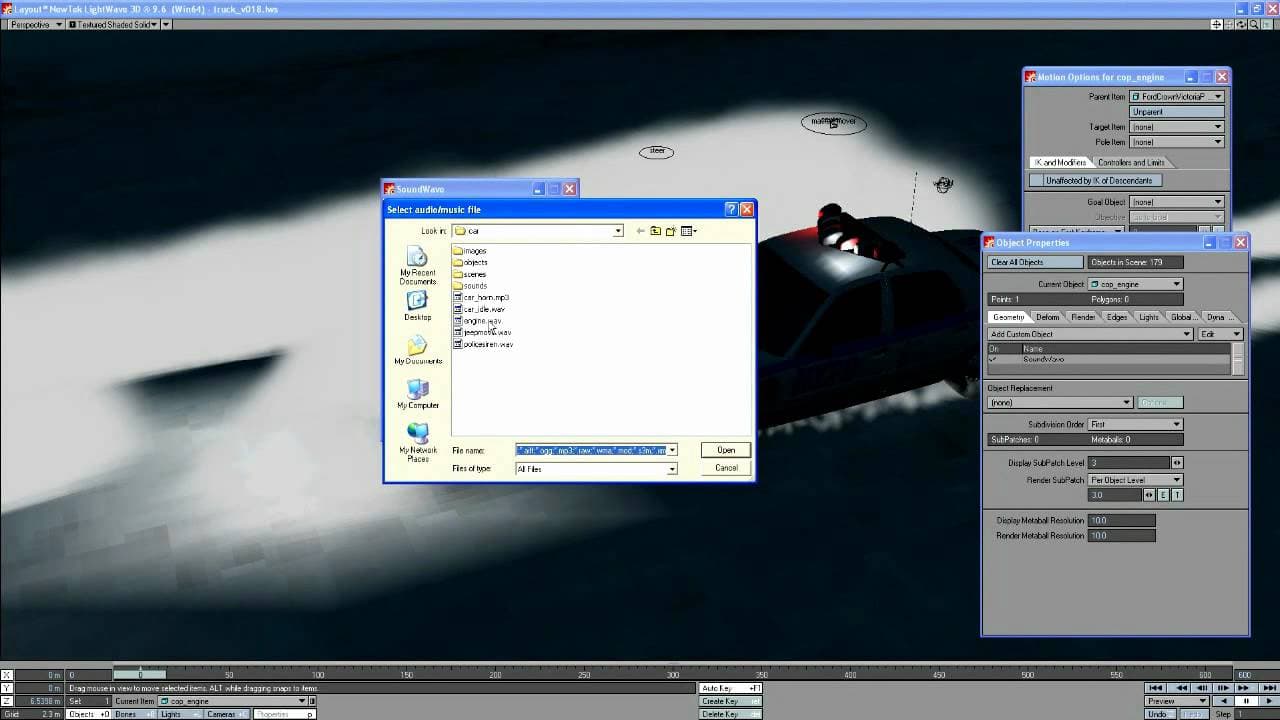The height and width of the screenshot is (720, 1280).
Task: Expand the Add Custom Object dropdown
Action: pos(1187,334)
